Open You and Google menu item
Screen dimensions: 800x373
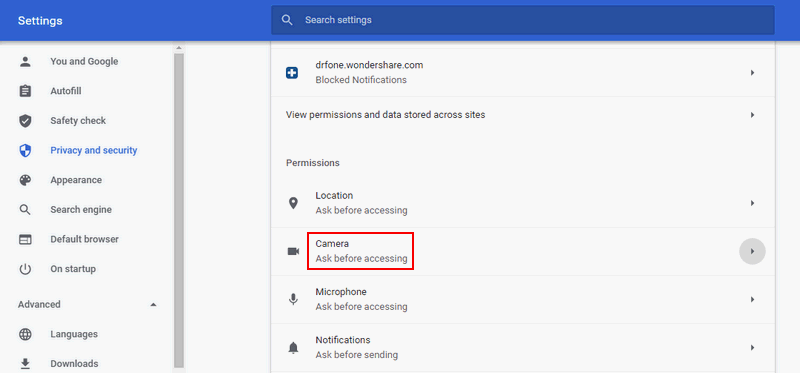point(84,62)
